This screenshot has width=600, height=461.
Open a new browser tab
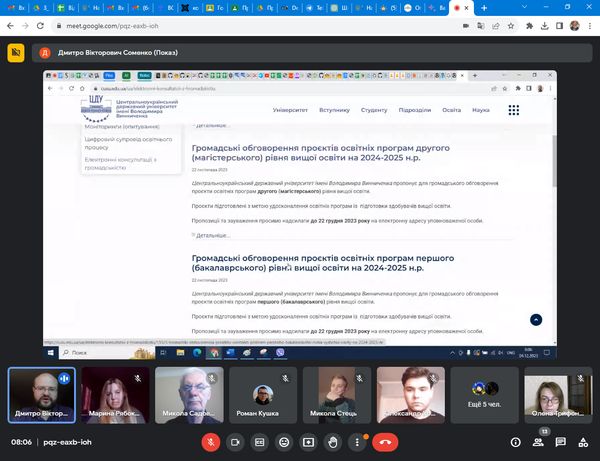[484, 8]
